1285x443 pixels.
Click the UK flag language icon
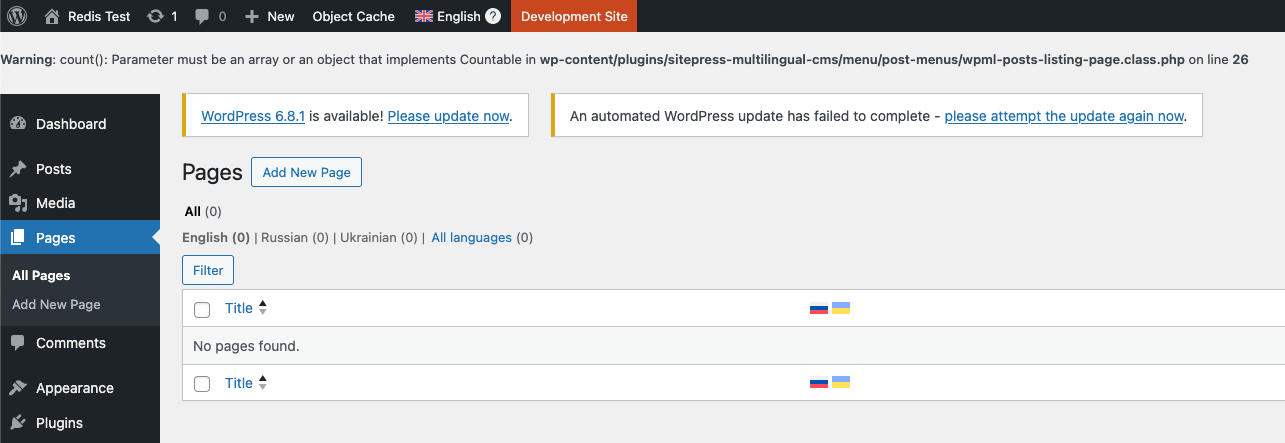[x=424, y=16]
